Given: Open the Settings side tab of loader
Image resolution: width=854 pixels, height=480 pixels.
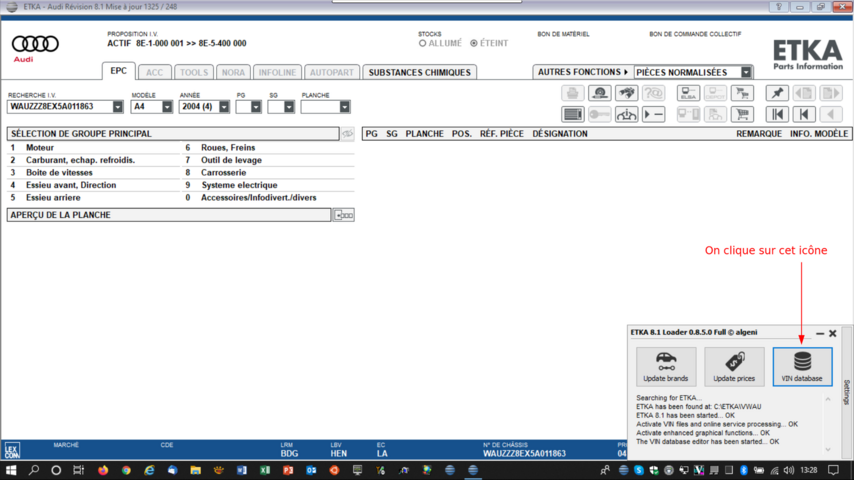Looking at the screenshot, I should click(846, 392).
